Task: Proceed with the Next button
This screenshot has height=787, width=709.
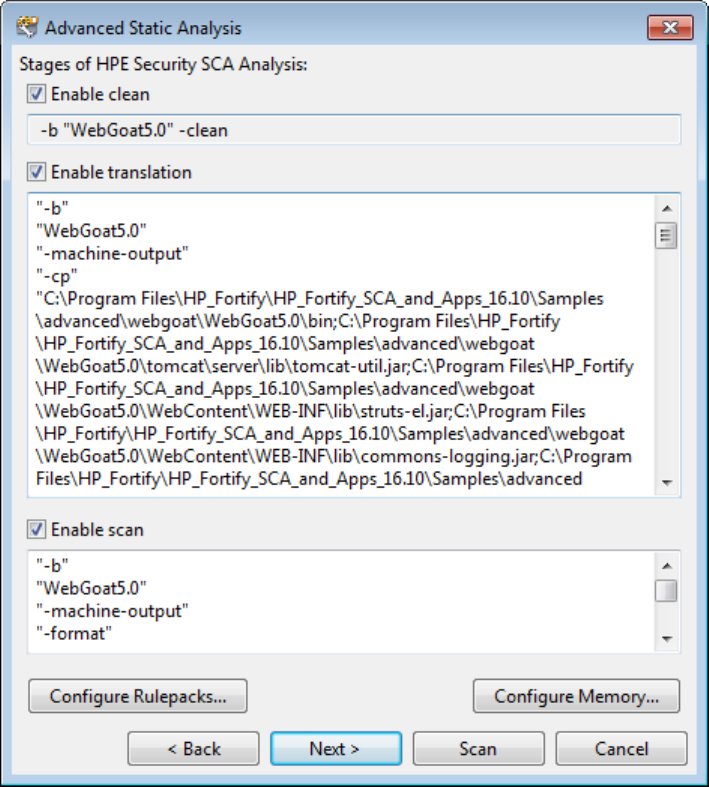Action: [335, 749]
